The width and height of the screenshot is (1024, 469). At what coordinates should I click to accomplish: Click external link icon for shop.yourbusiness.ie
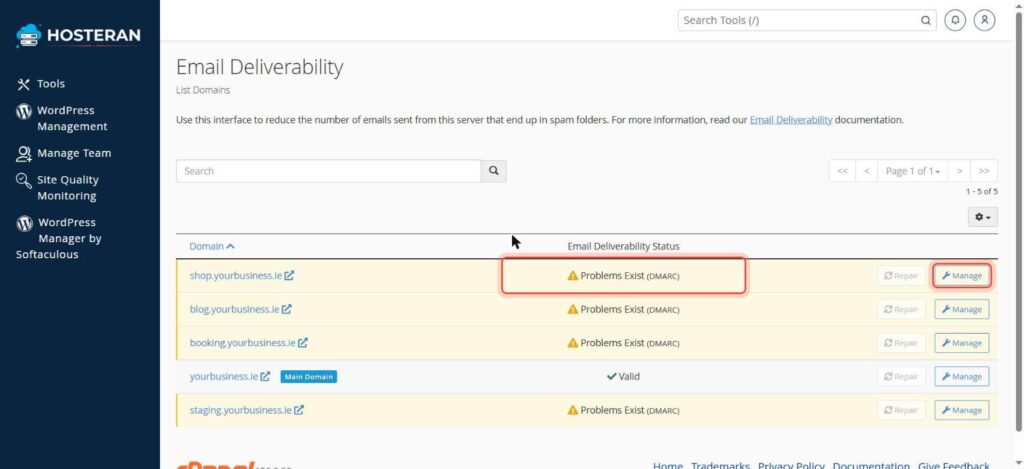(289, 276)
